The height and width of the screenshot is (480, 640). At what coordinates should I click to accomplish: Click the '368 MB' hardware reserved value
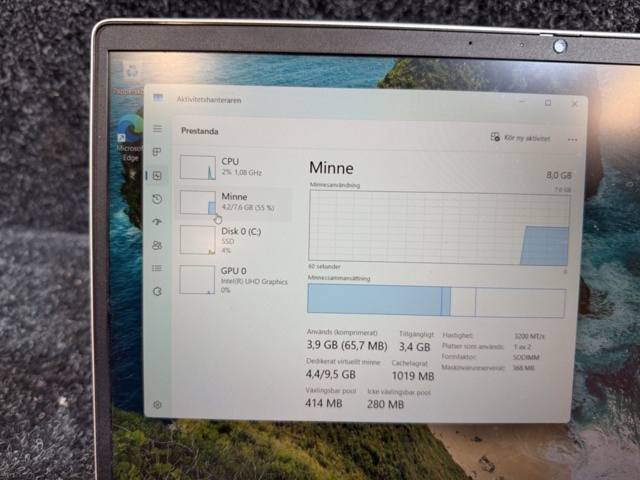point(523,368)
